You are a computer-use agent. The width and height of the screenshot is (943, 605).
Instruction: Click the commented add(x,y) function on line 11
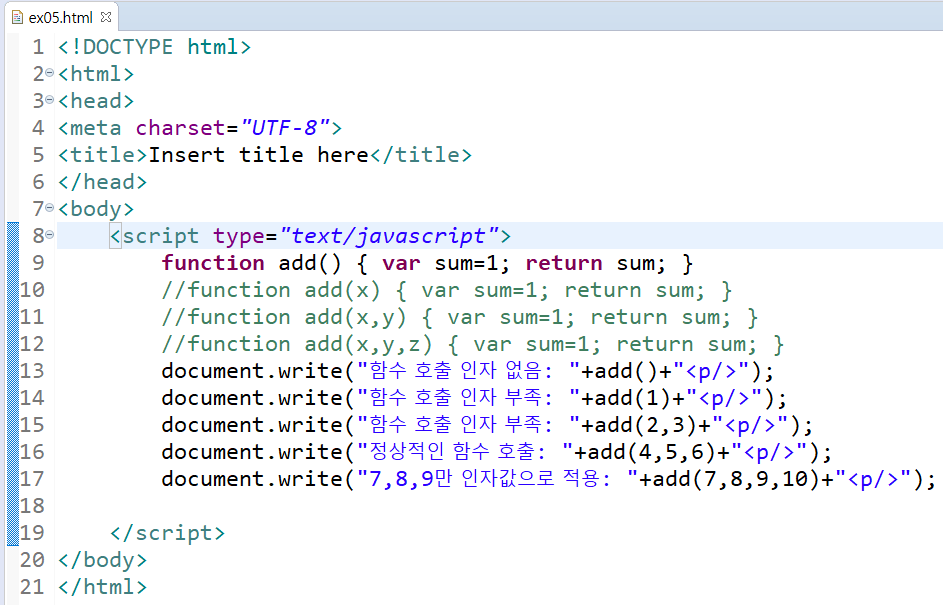460,317
